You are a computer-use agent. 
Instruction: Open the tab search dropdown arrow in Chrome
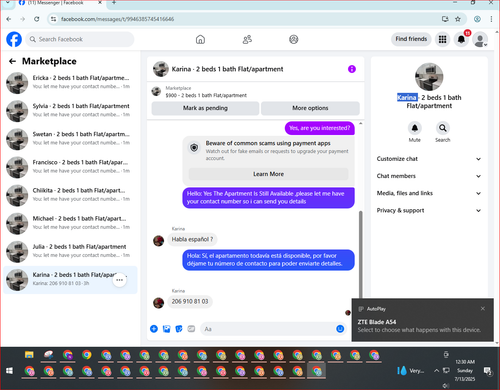pyautogui.click(x=8, y=3)
